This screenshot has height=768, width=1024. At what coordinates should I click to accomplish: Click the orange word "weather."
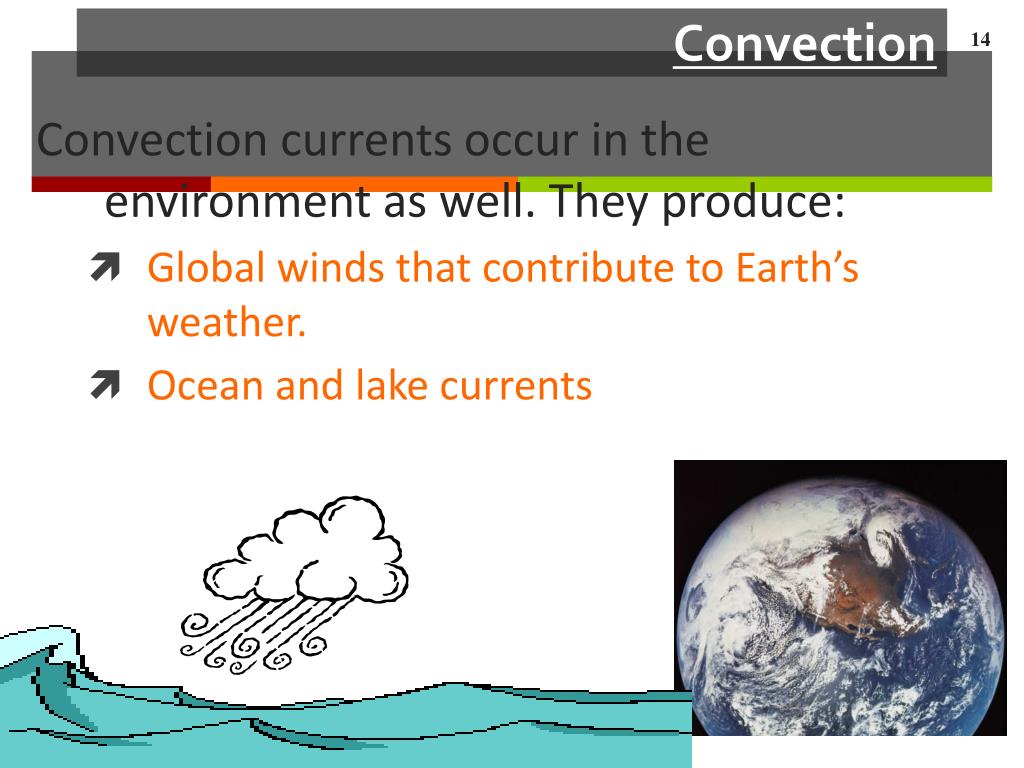point(227,323)
